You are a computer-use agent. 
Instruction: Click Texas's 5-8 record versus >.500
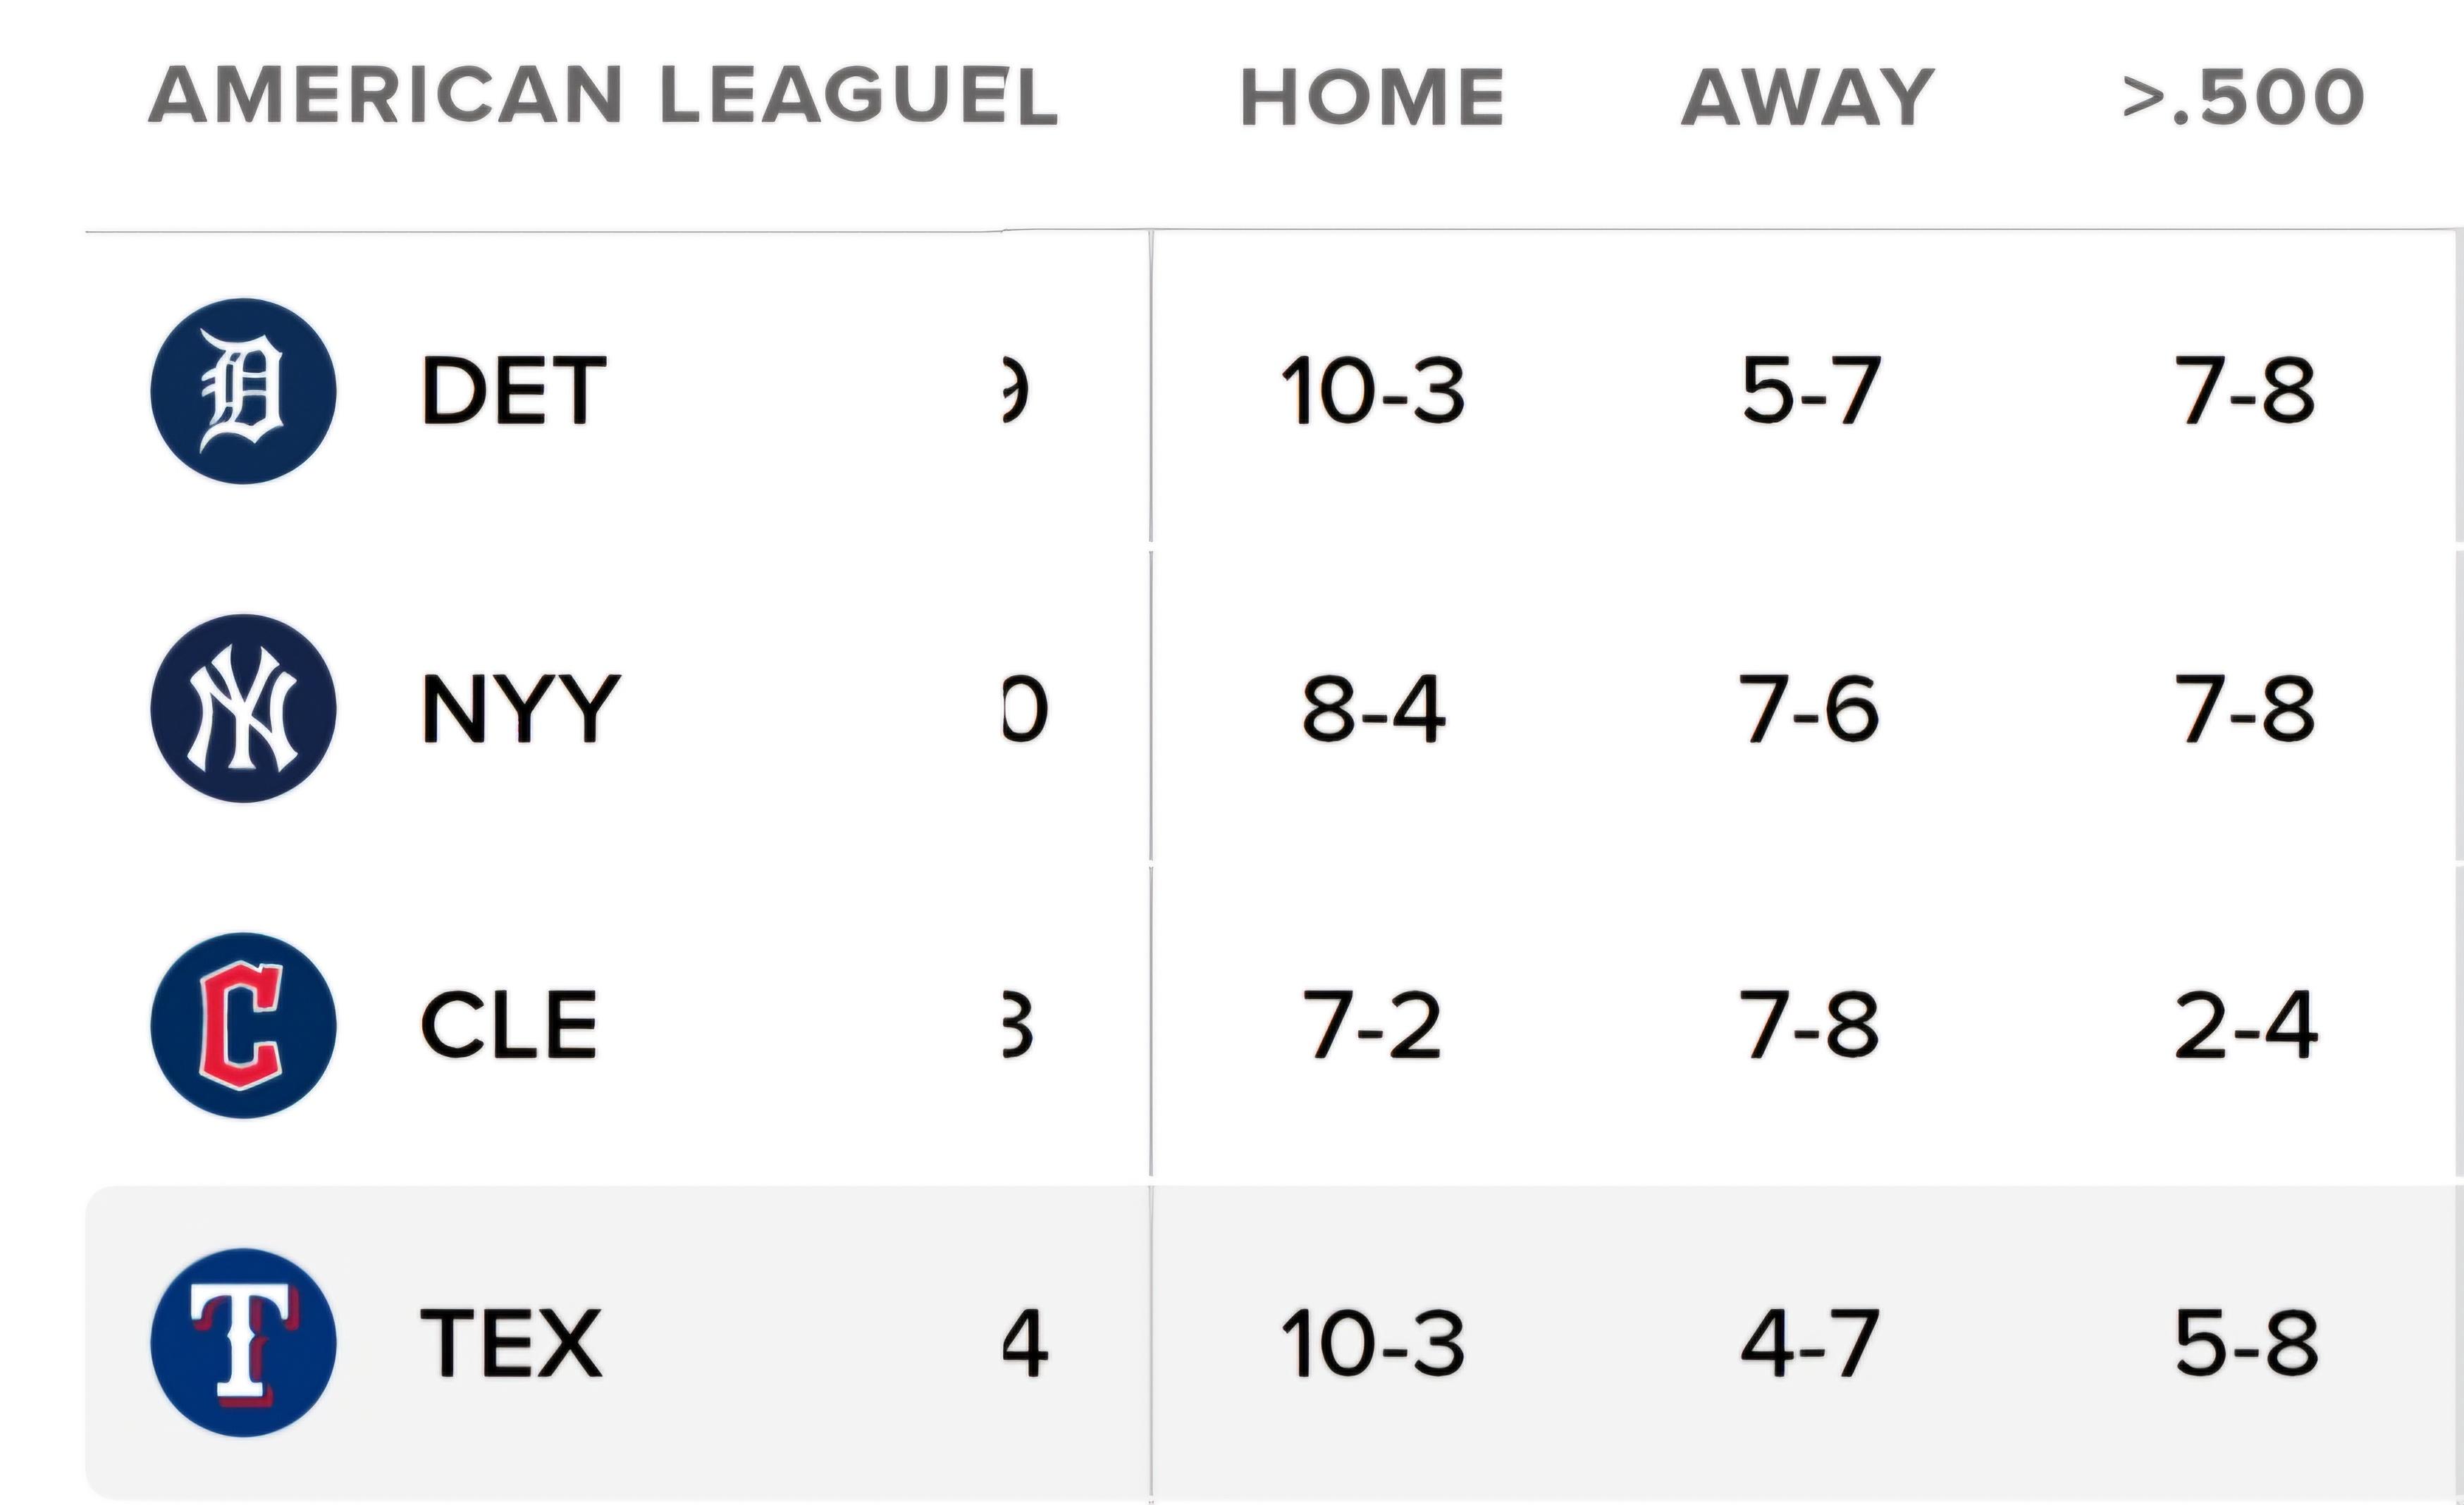2246,1343
